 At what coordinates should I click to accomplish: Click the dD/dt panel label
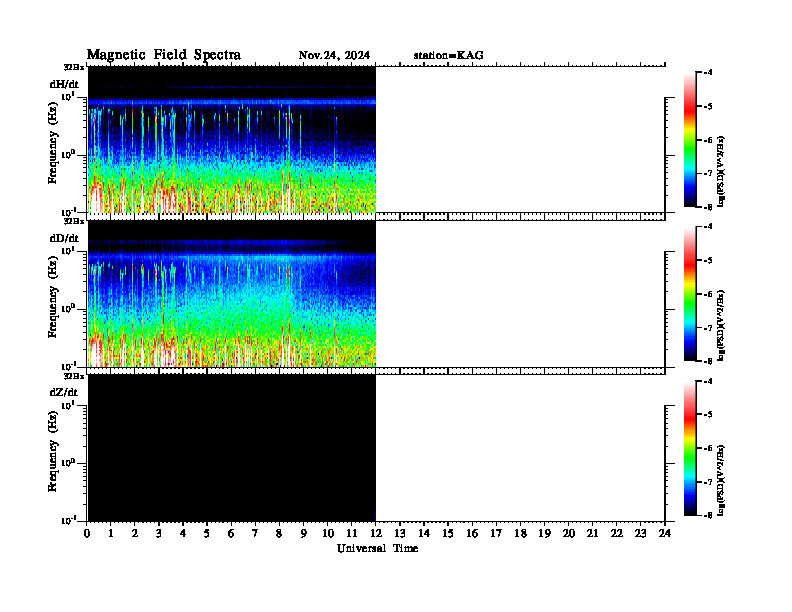coord(64,238)
